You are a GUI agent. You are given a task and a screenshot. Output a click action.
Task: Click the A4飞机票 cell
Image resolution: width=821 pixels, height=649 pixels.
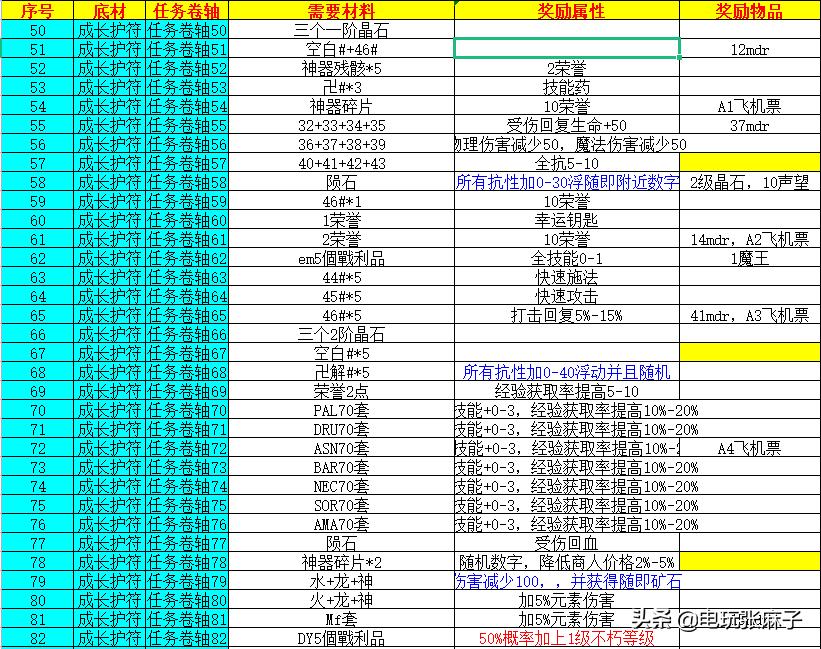tap(750, 447)
